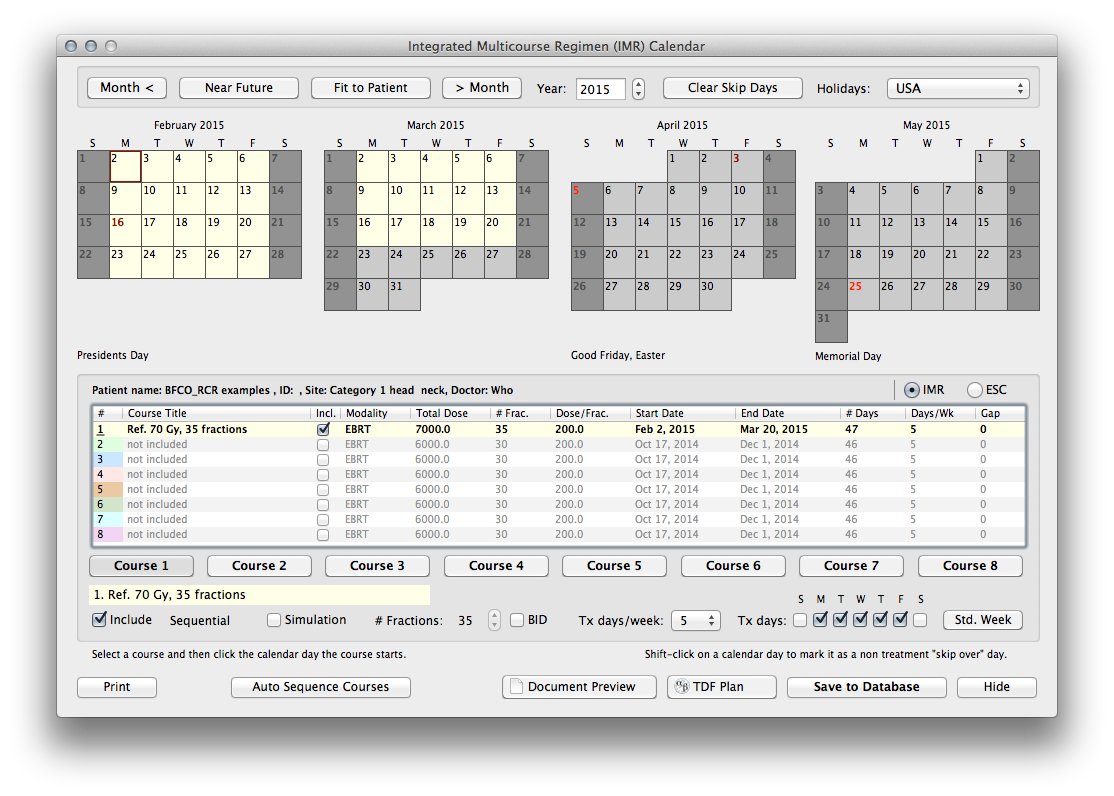
Task: Switch to the Course 3 tab
Action: click(377, 566)
